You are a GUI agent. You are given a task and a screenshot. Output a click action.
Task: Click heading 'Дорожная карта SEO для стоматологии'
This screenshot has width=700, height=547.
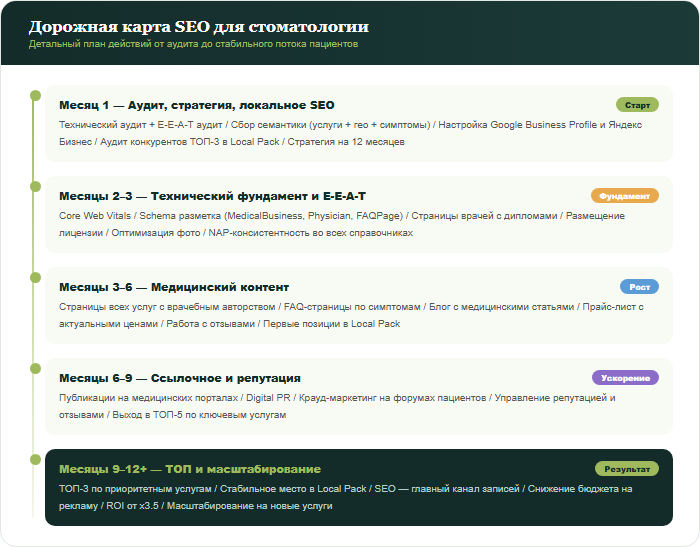coord(199,27)
